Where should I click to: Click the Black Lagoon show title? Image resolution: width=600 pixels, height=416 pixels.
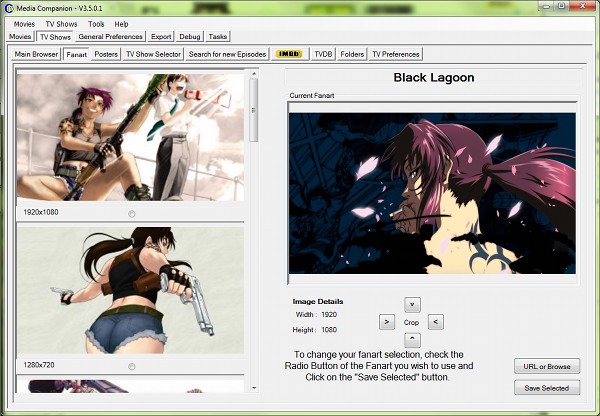click(434, 78)
